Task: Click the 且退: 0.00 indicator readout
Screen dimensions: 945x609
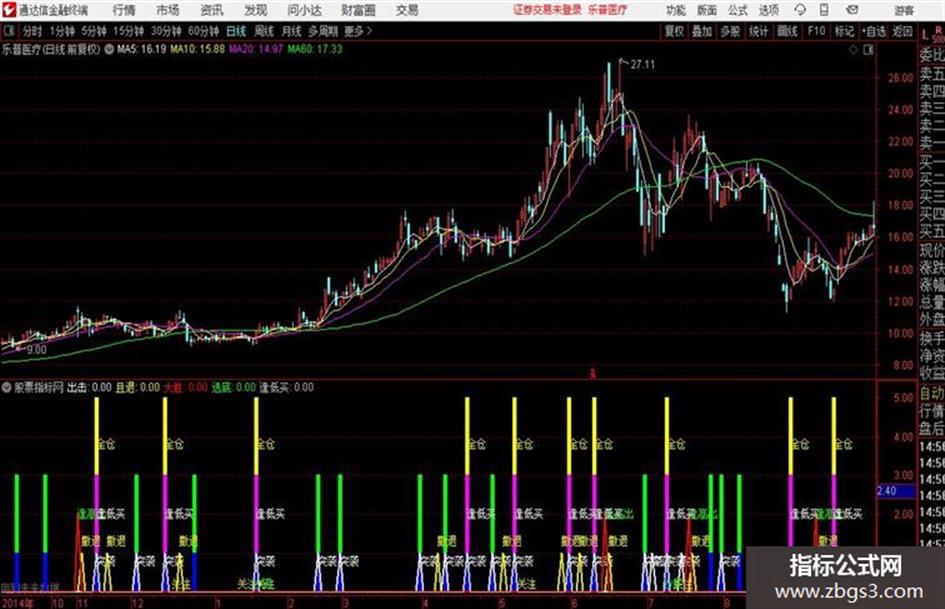Action: pos(137,388)
